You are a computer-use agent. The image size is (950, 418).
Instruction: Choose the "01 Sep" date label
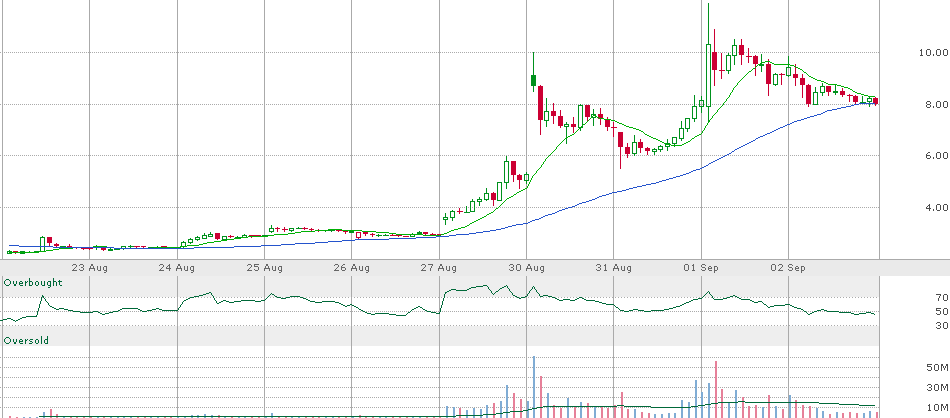(701, 268)
